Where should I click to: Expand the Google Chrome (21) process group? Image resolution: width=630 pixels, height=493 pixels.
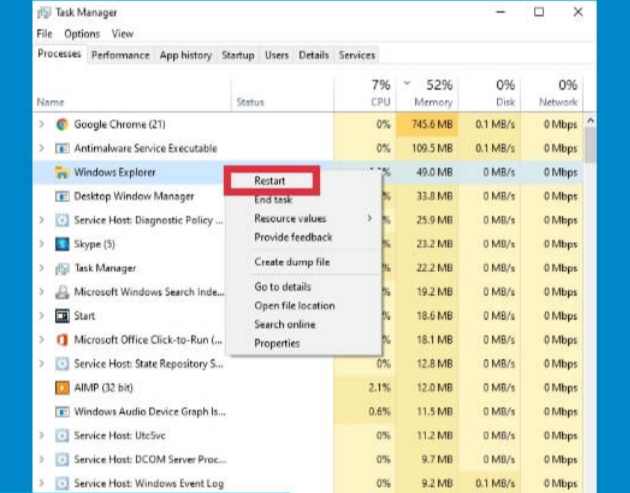(x=41, y=125)
